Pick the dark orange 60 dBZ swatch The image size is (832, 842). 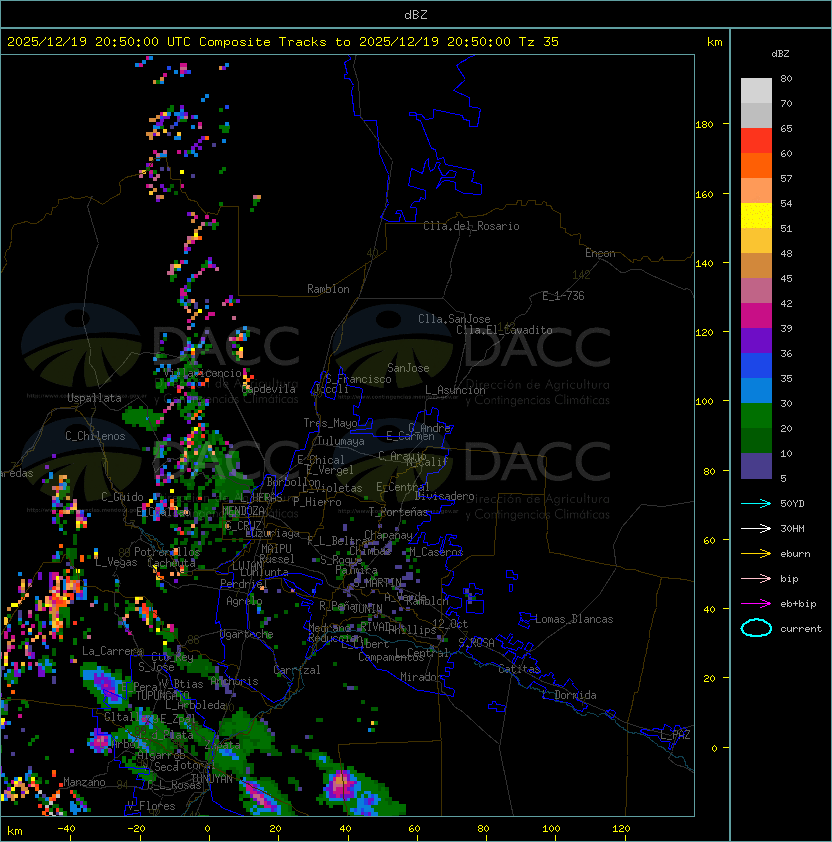point(756,165)
